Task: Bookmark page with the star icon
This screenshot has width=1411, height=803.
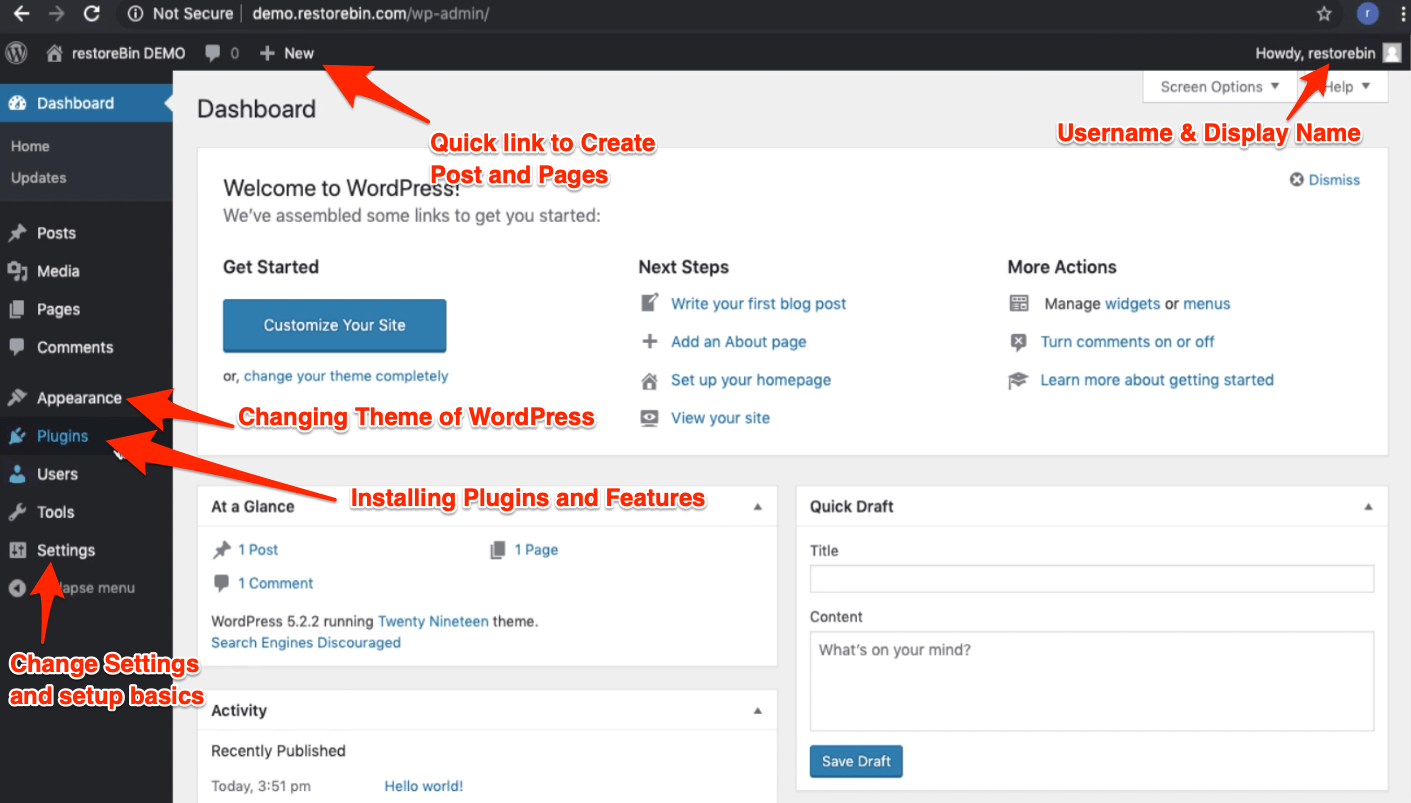Action: (1324, 14)
